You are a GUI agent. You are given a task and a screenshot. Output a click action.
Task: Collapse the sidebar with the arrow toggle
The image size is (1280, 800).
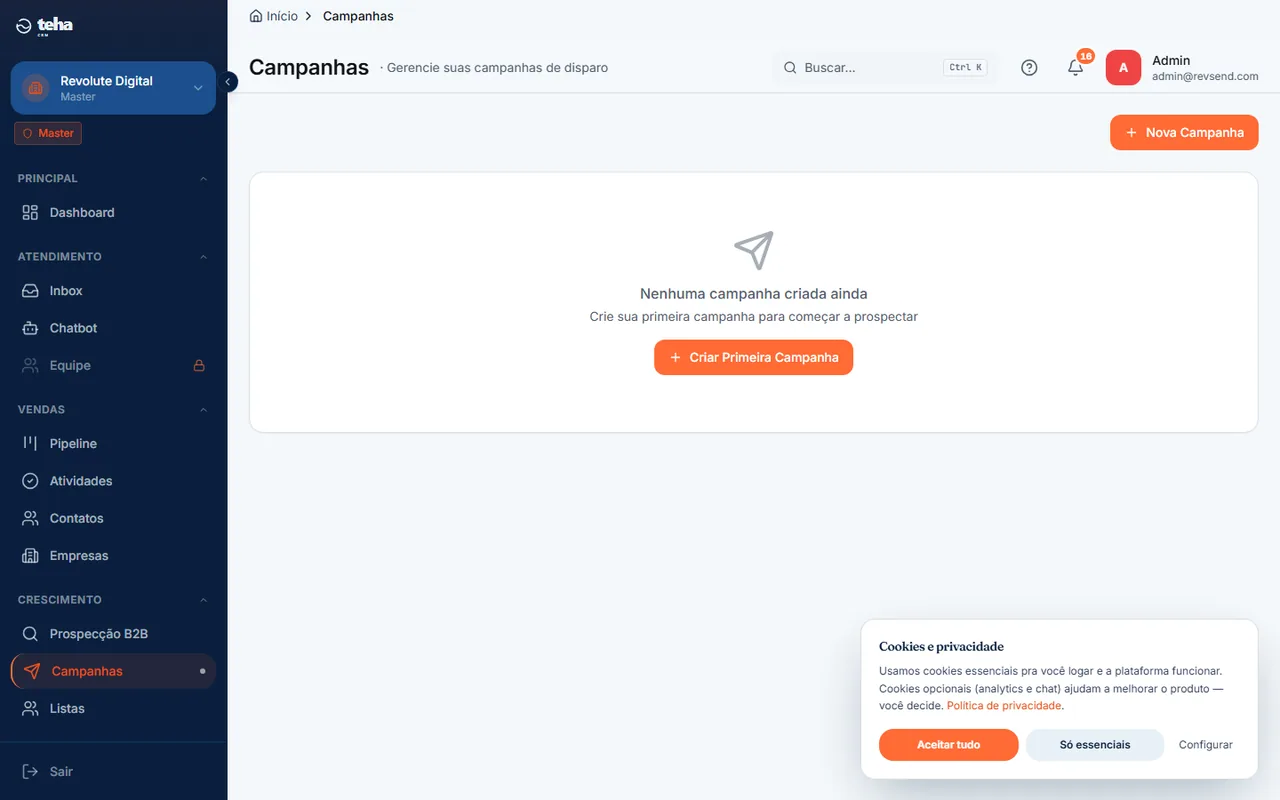point(228,82)
